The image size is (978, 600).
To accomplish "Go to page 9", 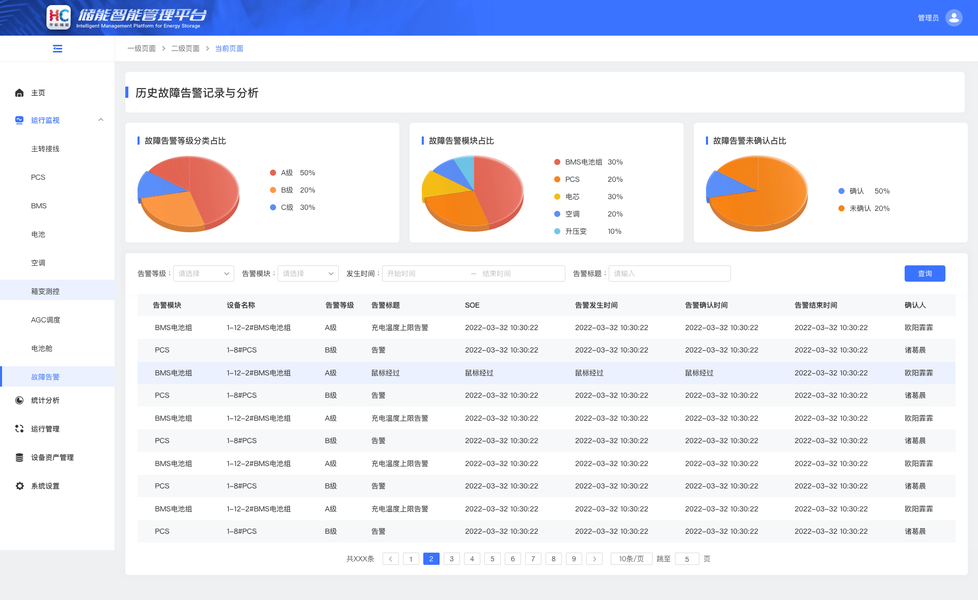I will pos(574,559).
